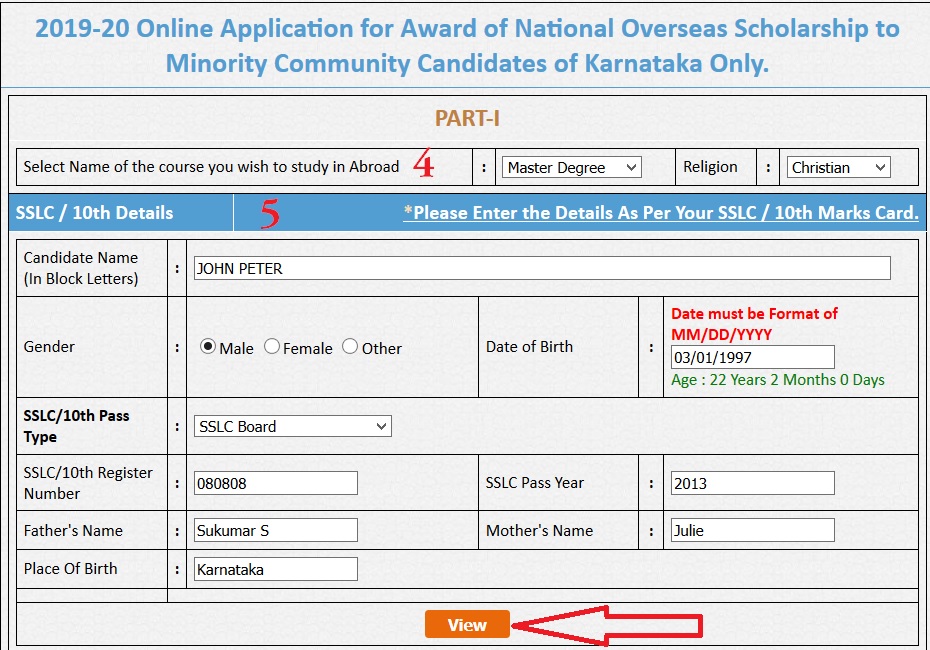
Task: Click the orange View button
Action: click(467, 624)
